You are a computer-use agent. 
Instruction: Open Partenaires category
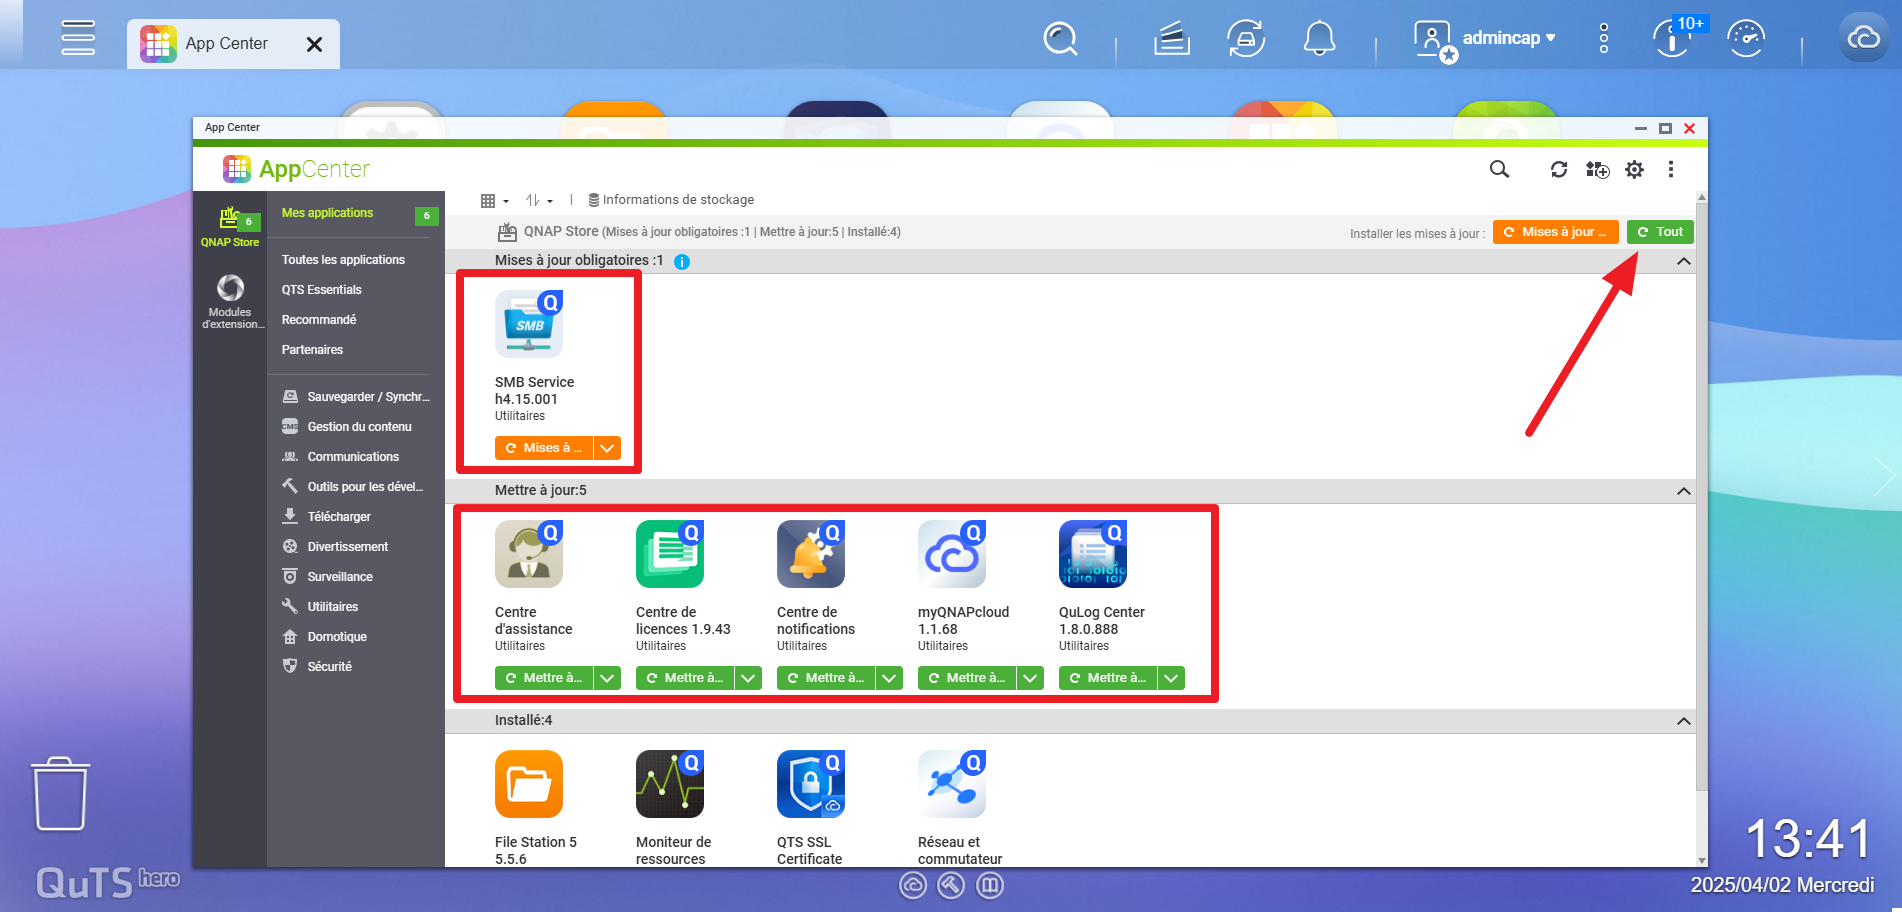click(312, 350)
